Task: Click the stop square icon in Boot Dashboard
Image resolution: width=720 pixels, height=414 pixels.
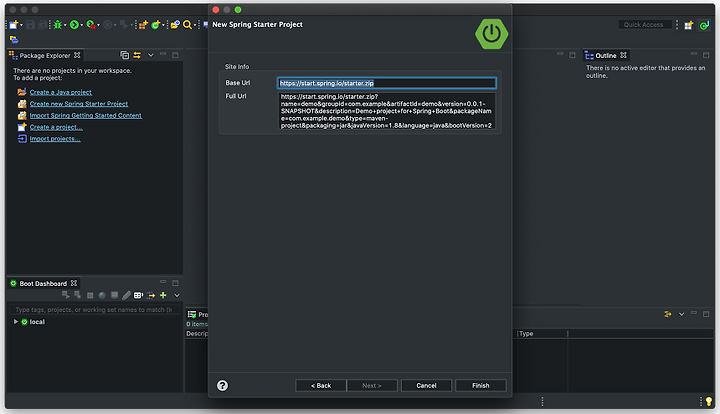Action: [x=90, y=296]
